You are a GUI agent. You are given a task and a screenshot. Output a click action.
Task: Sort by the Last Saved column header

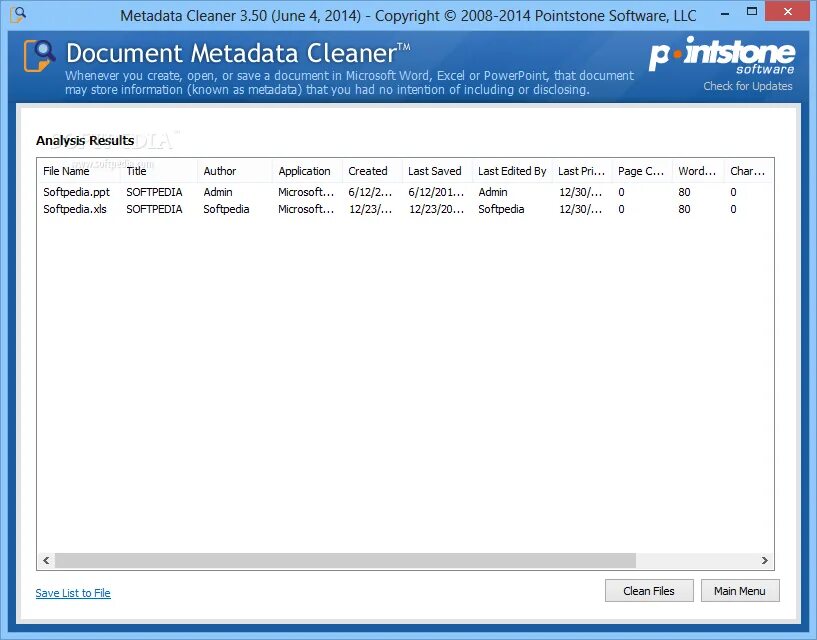[437, 171]
